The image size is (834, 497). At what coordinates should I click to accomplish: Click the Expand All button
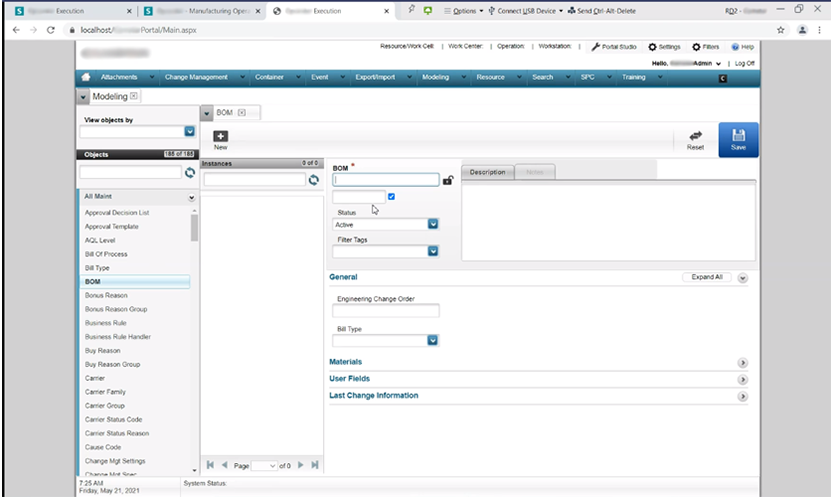pyautogui.click(x=706, y=277)
